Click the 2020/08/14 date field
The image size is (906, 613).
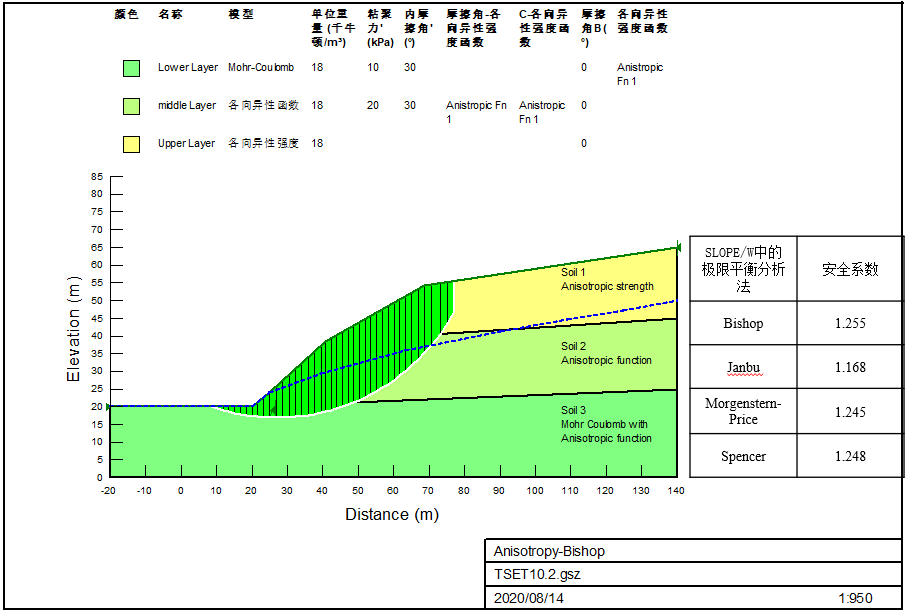tap(530, 598)
